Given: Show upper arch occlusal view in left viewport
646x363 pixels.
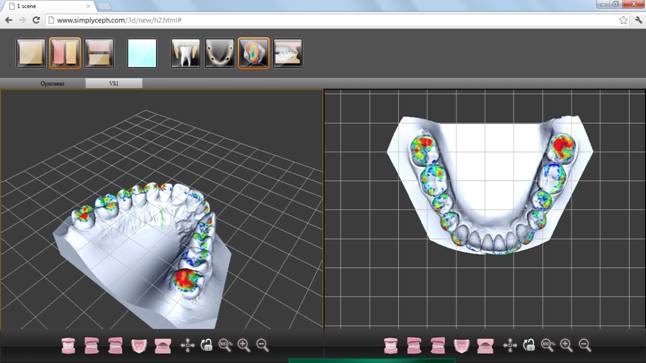Looking at the screenshot, I should [x=139, y=345].
